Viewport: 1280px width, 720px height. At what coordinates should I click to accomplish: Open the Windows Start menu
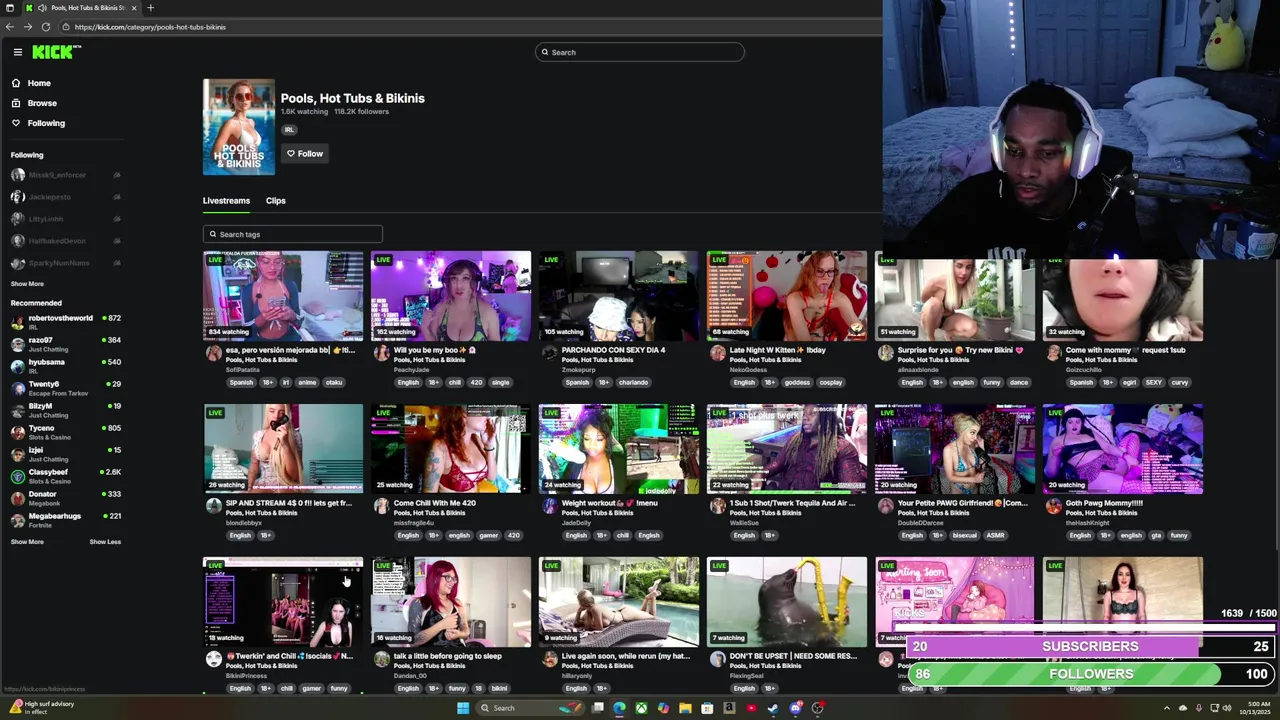[463, 708]
